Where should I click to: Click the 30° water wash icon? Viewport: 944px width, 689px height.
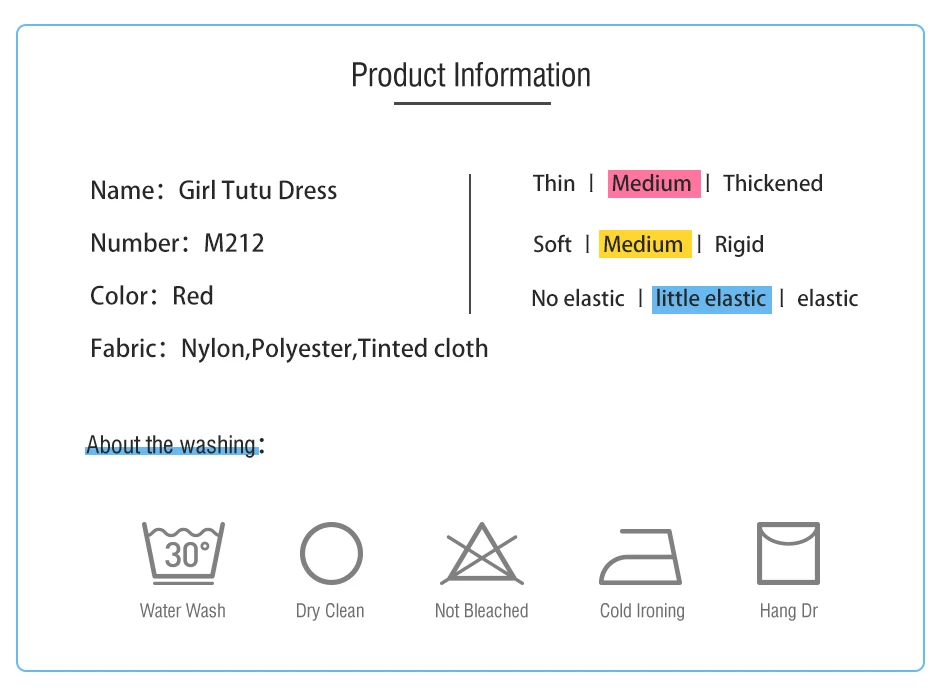pos(184,553)
